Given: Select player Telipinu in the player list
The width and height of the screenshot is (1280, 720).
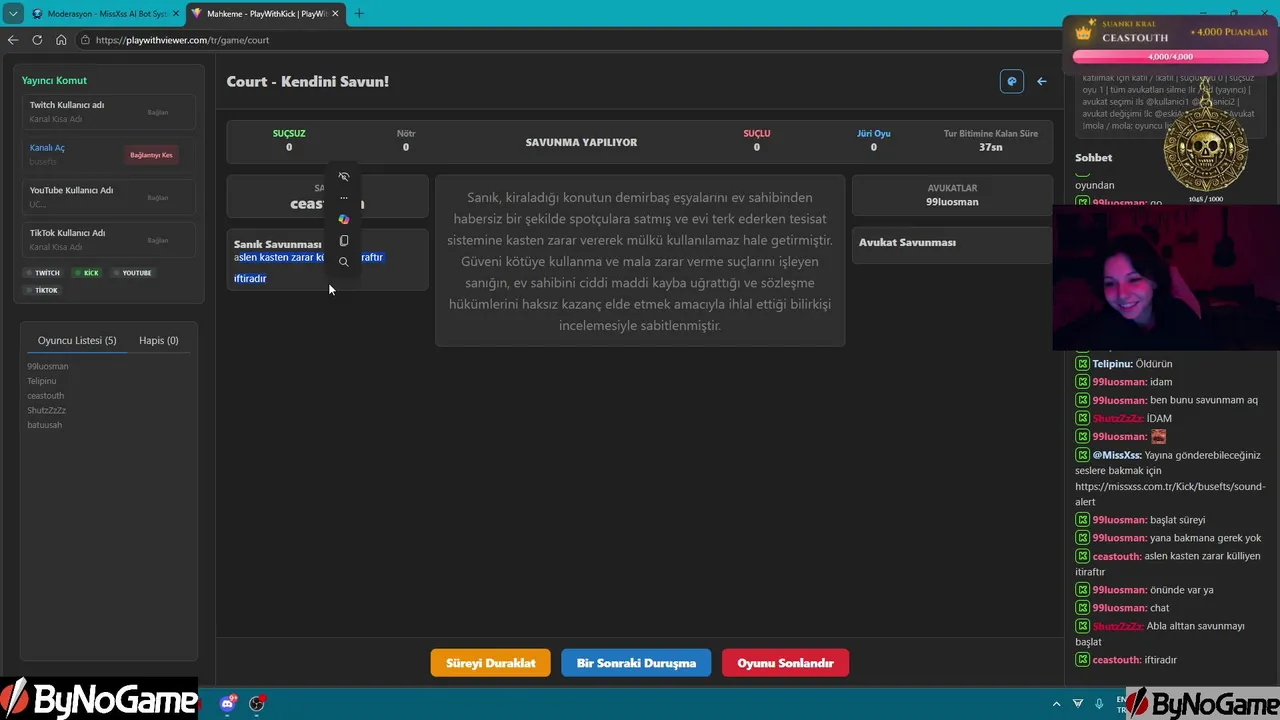Looking at the screenshot, I should click(x=42, y=381).
